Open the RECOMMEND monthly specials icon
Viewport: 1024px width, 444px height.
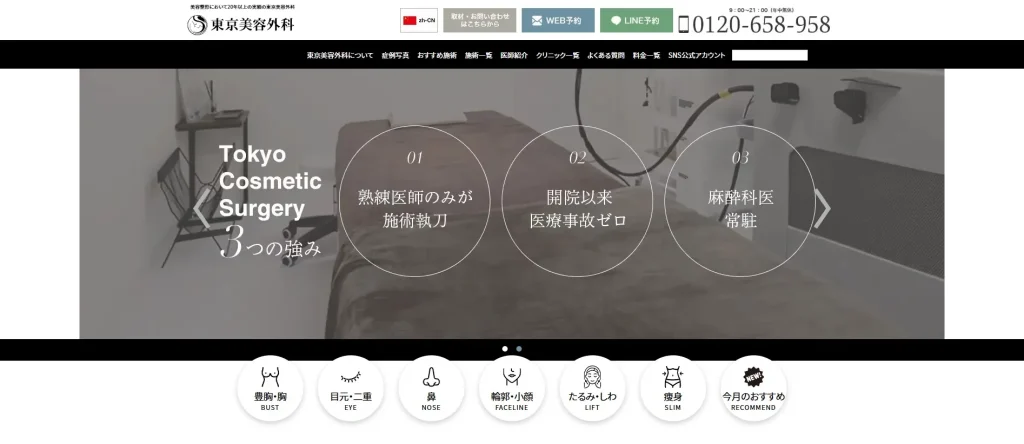(x=753, y=388)
